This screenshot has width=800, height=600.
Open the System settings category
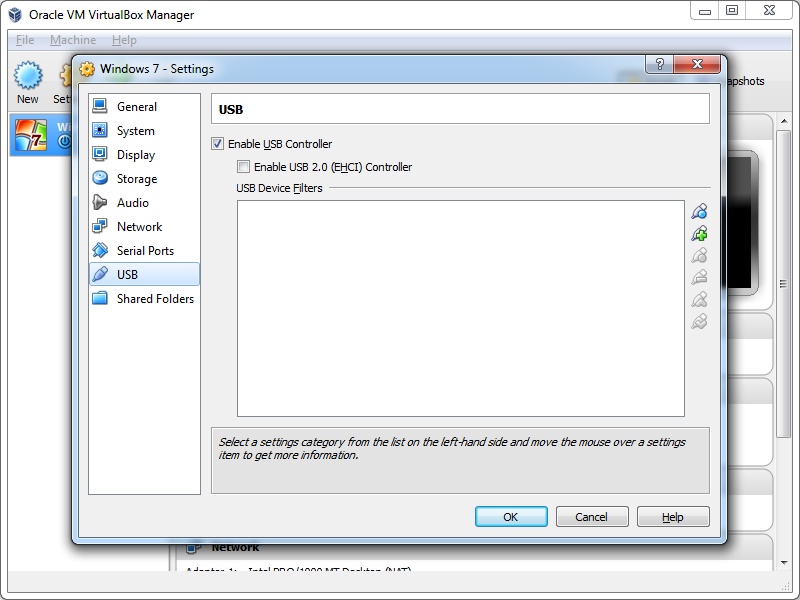pyautogui.click(x=135, y=131)
